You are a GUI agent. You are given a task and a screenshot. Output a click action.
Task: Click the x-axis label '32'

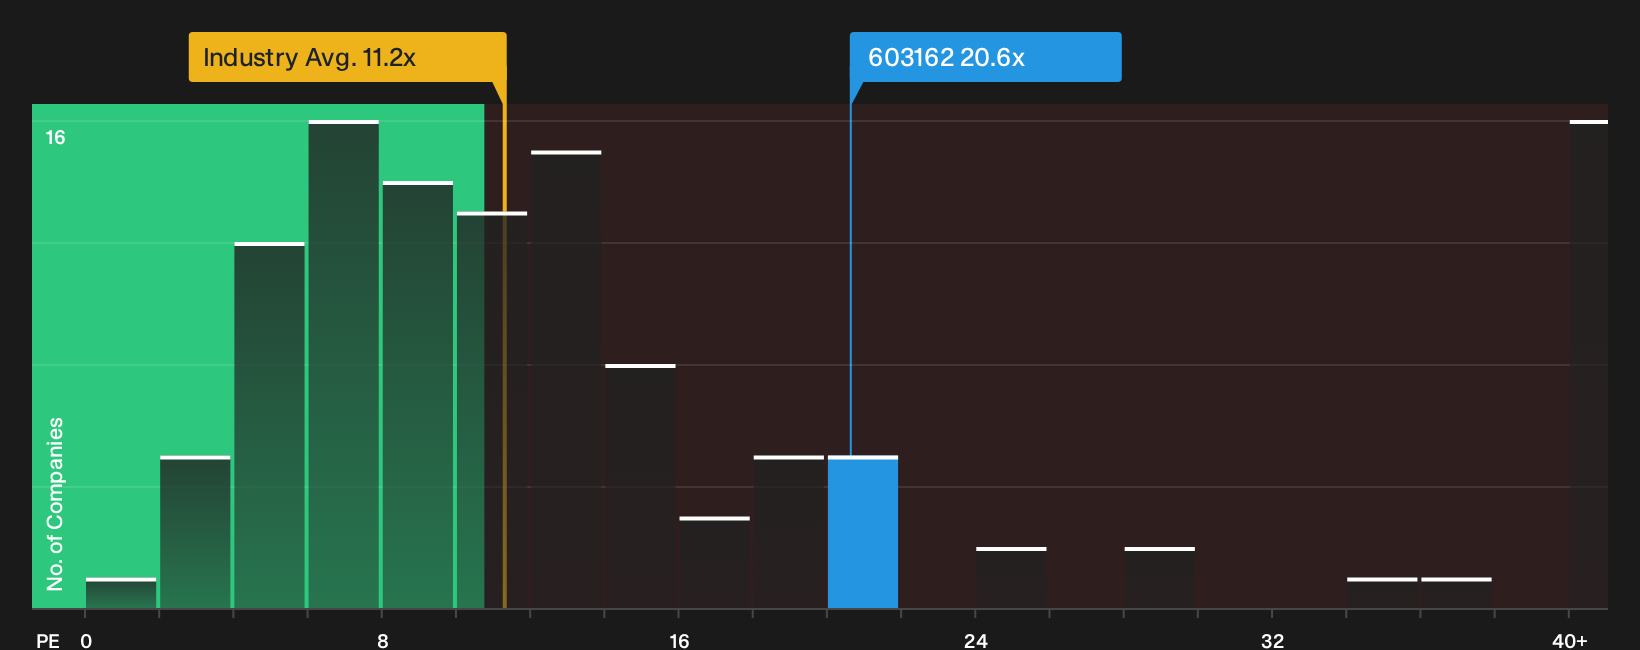(1272, 641)
